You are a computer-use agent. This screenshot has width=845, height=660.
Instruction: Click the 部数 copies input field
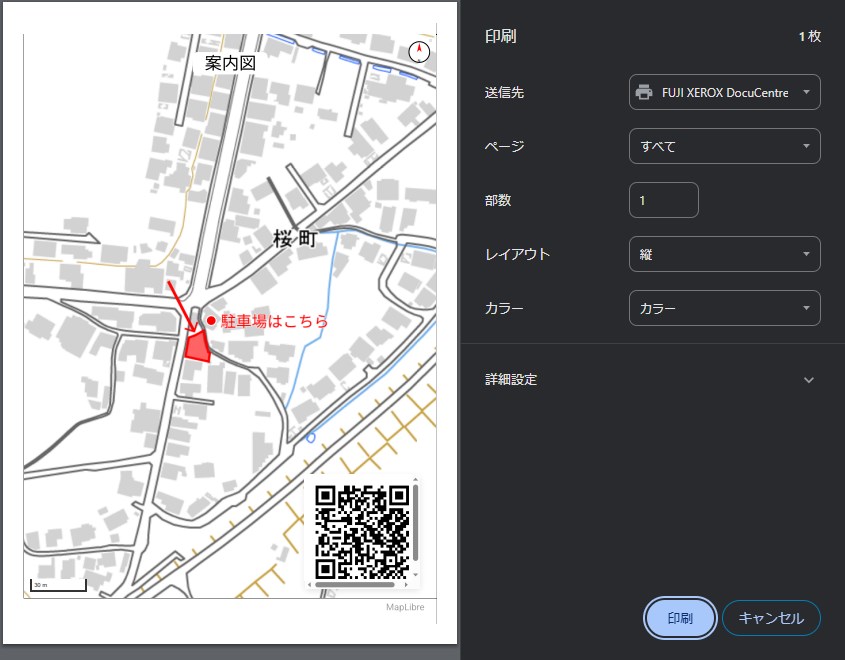(663, 200)
